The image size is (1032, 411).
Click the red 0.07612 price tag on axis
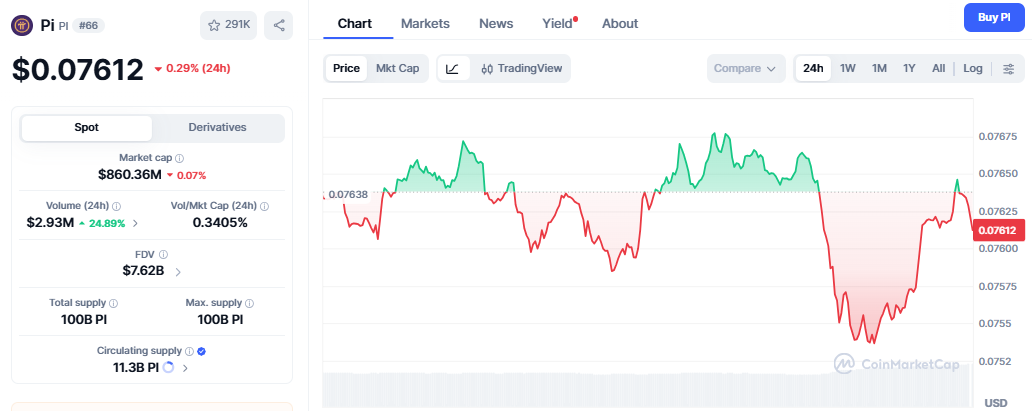998,231
